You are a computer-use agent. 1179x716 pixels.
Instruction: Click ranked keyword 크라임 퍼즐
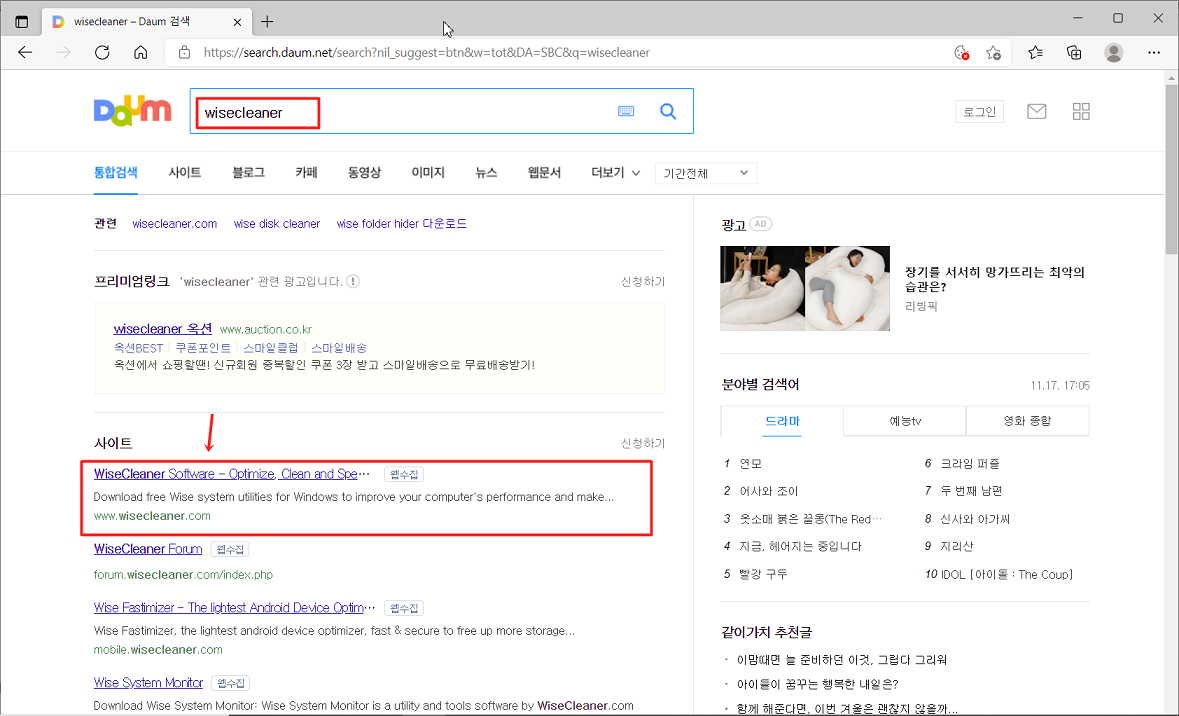click(x=970, y=463)
